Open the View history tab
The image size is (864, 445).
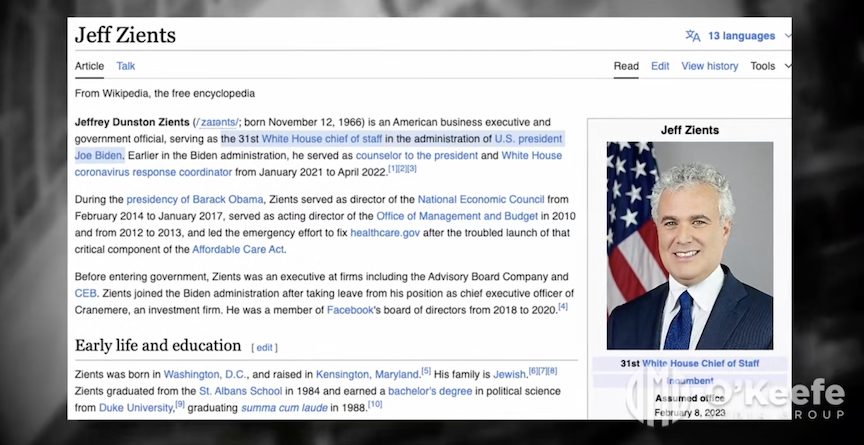710,66
